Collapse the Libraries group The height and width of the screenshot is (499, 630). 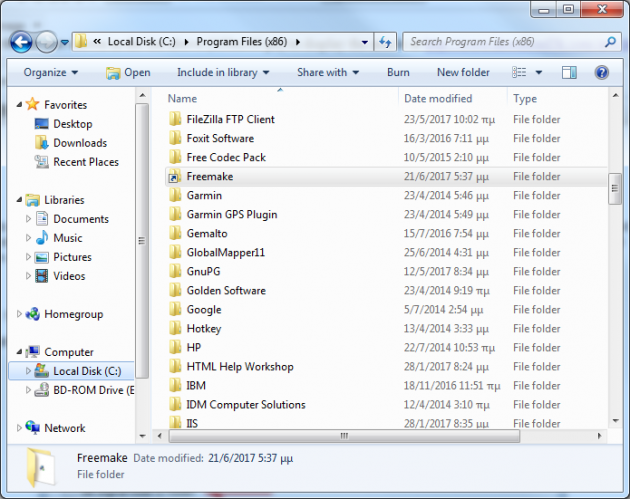[x=19, y=200]
